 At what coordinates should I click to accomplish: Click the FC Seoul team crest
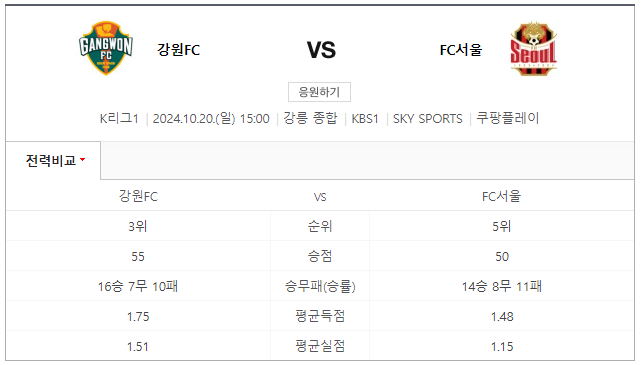[x=533, y=49]
